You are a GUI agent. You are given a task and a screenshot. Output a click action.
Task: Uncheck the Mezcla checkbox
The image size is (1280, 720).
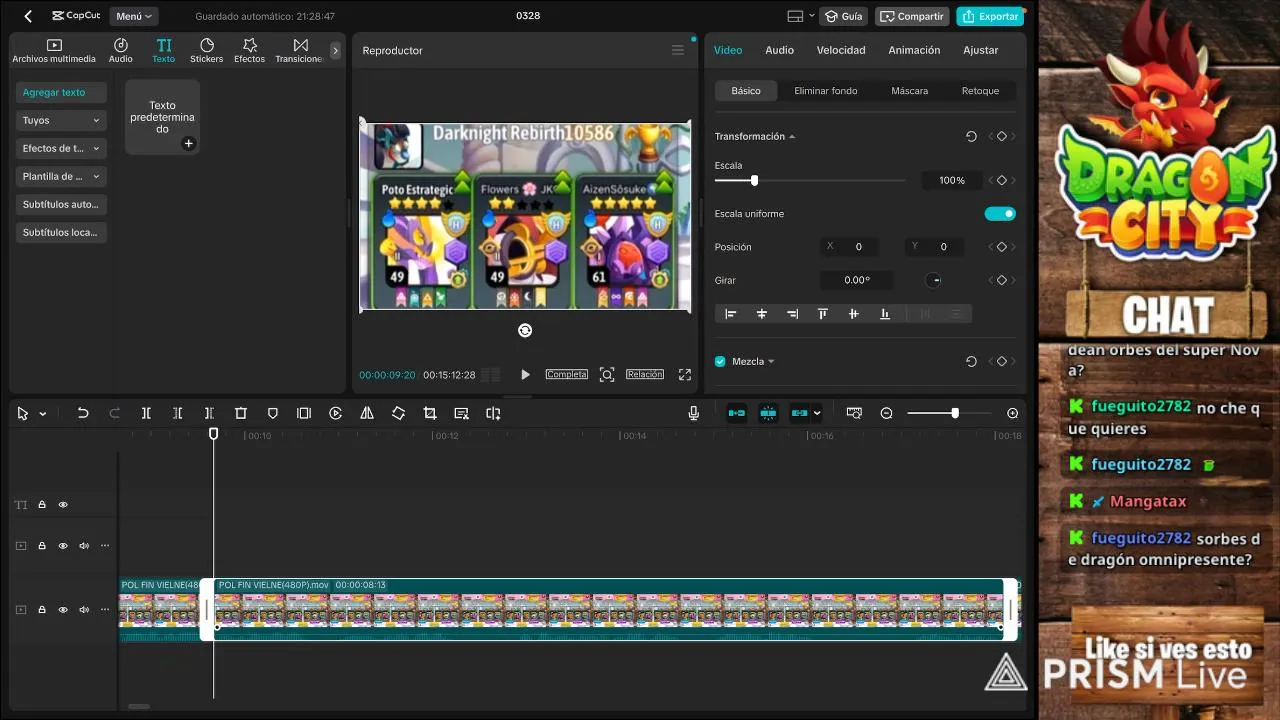click(720, 361)
